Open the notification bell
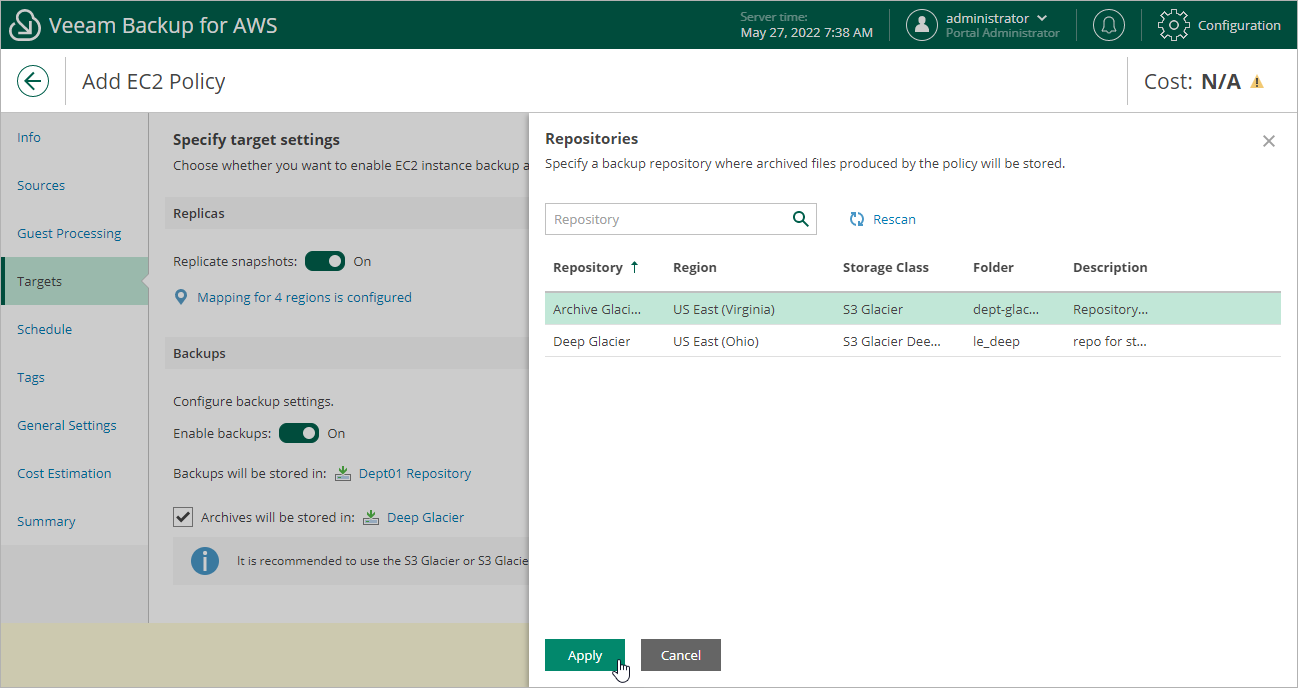The height and width of the screenshot is (688, 1298). coord(1108,25)
